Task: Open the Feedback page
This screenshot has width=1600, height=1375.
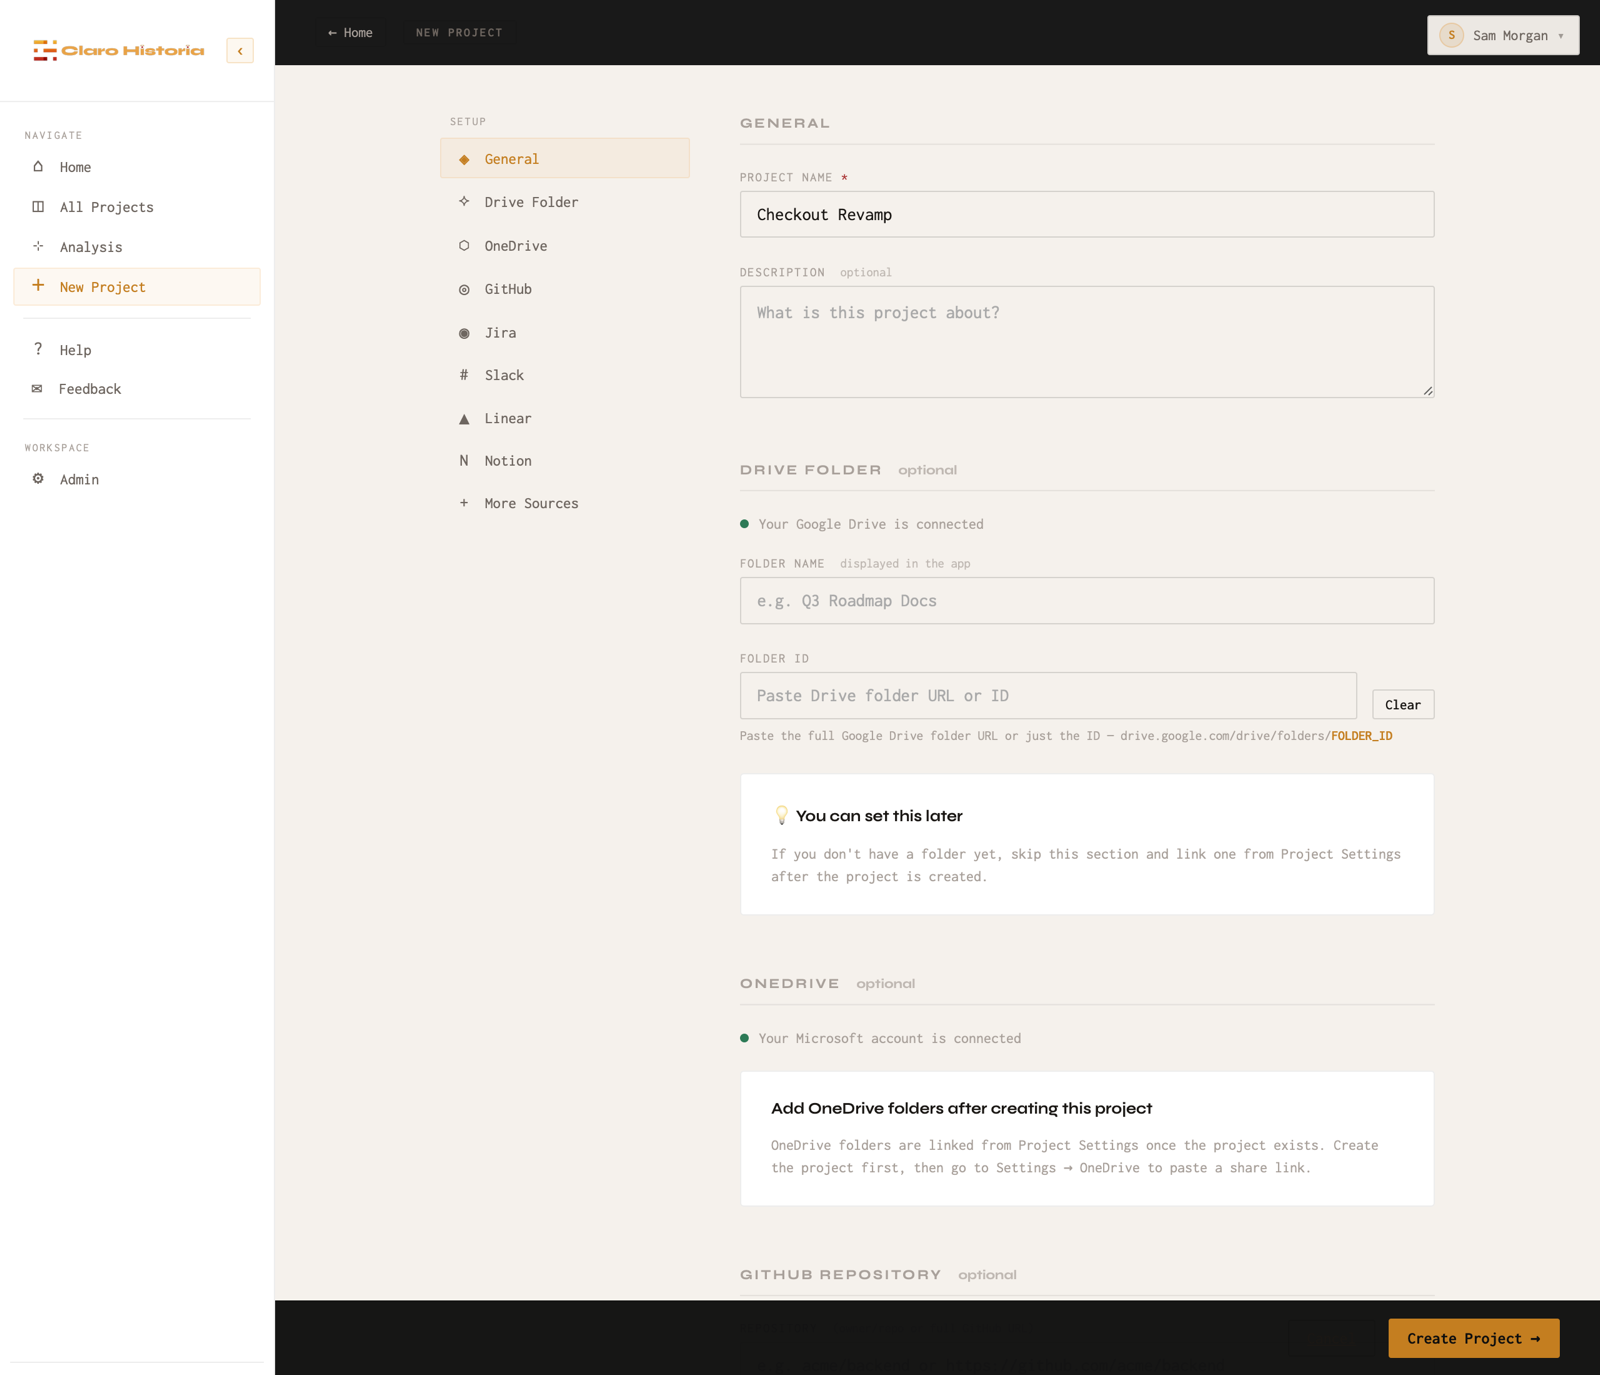Action: [x=137, y=389]
